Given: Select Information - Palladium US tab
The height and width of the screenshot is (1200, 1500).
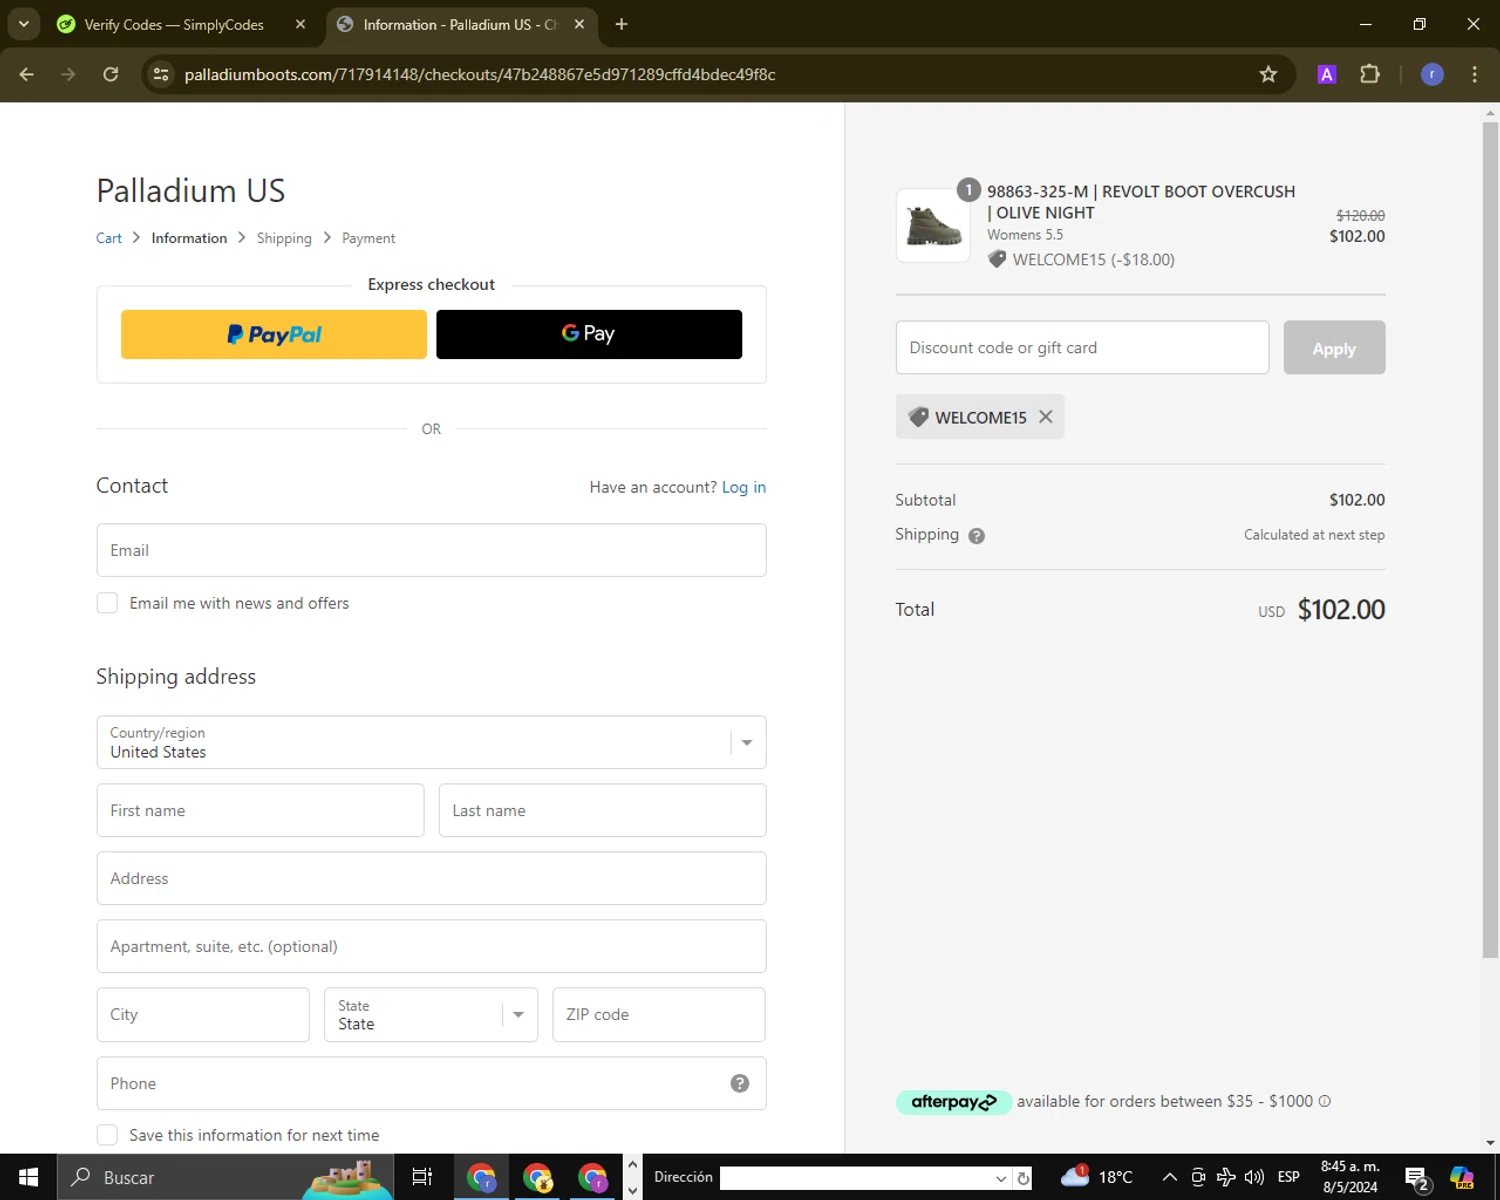Looking at the screenshot, I should [460, 24].
